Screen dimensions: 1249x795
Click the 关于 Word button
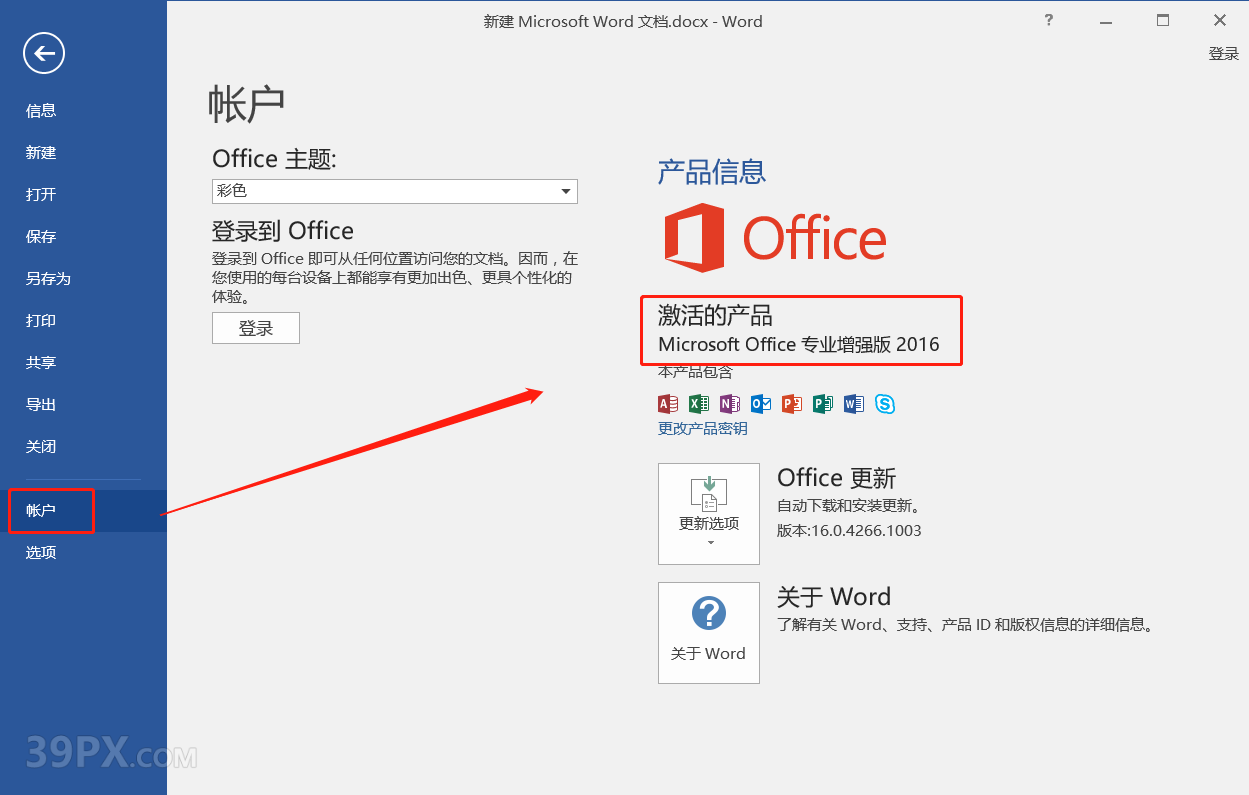click(709, 633)
